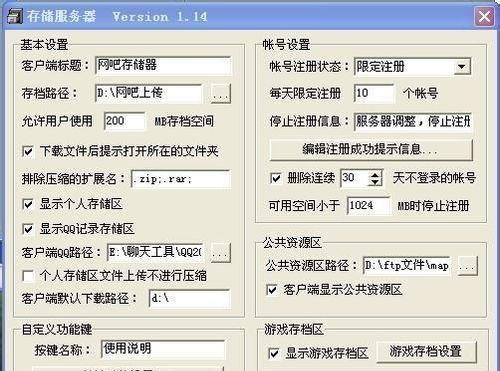Toggle 显示游戏存档区 checkbox
Viewport: 500px width, 371px height.
point(274,353)
